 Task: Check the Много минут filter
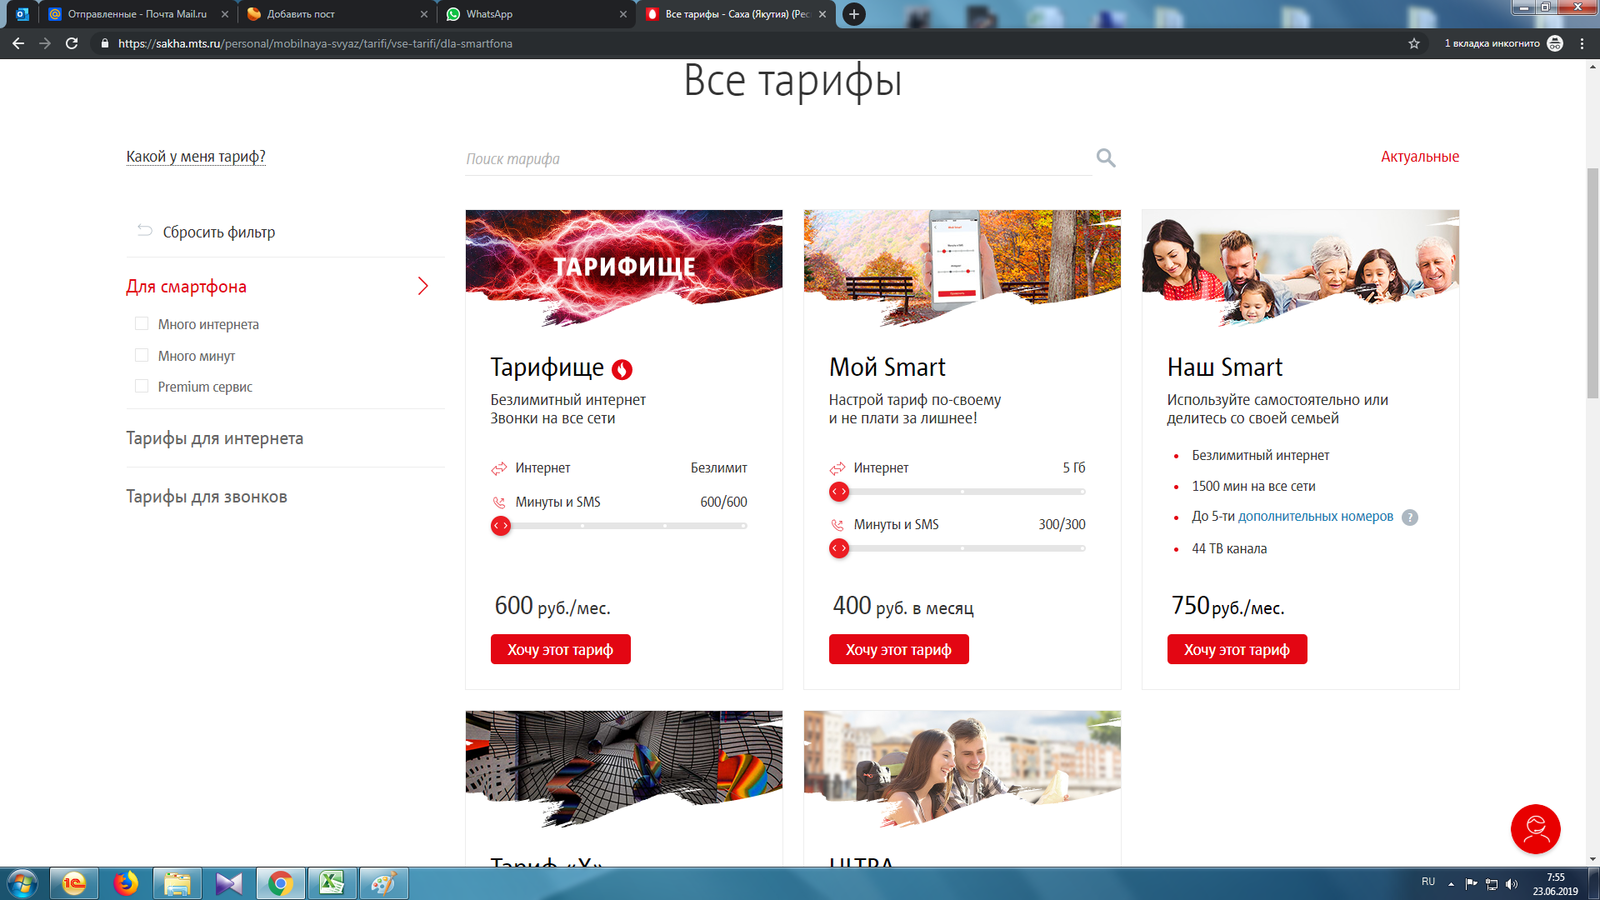[x=142, y=355]
